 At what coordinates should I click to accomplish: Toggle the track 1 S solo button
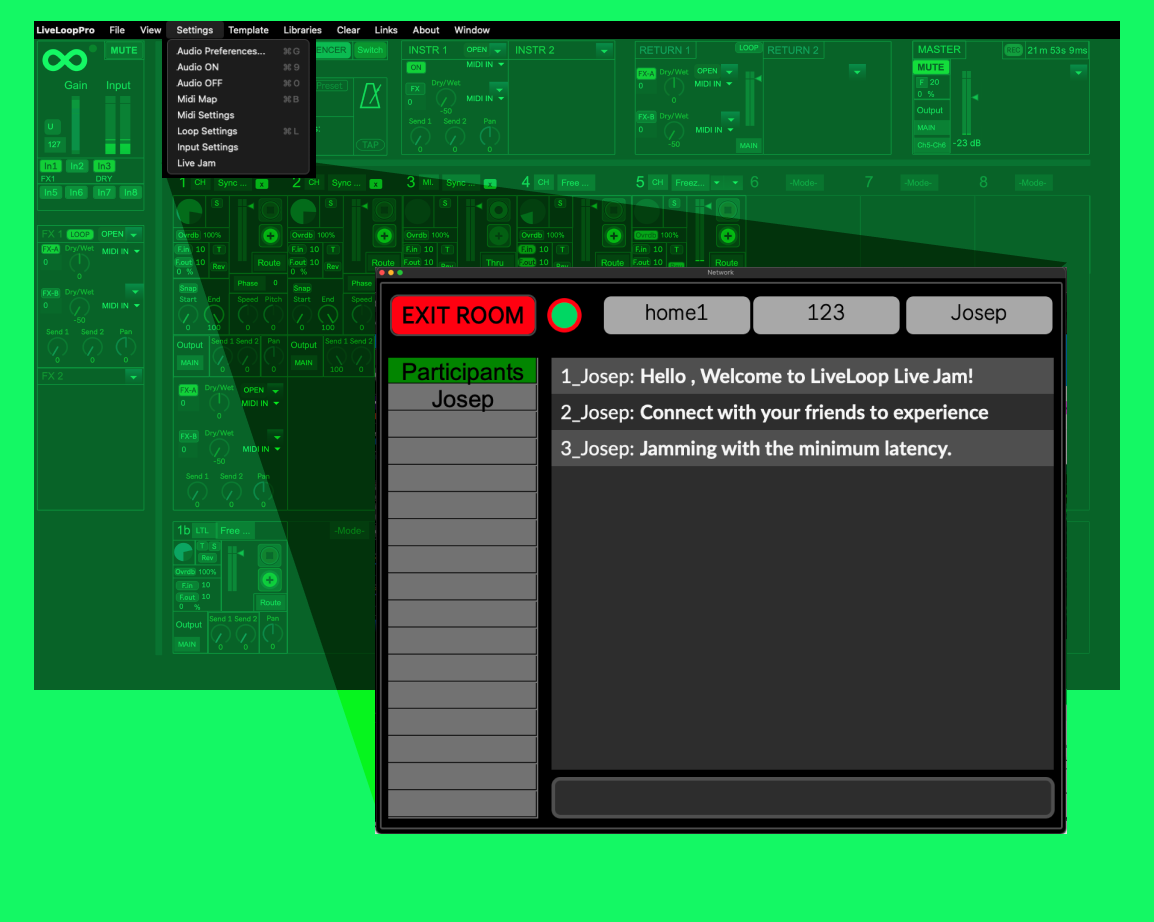click(216, 203)
